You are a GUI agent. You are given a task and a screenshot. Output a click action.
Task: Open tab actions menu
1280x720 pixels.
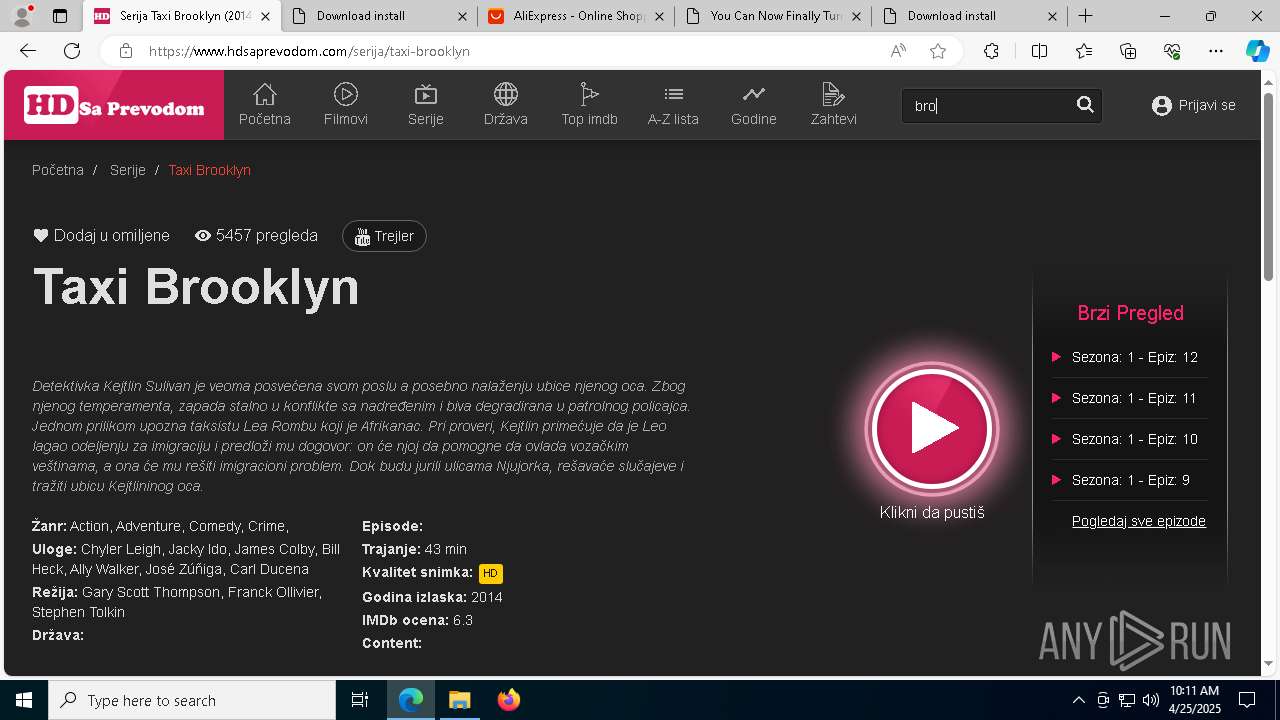tap(60, 16)
